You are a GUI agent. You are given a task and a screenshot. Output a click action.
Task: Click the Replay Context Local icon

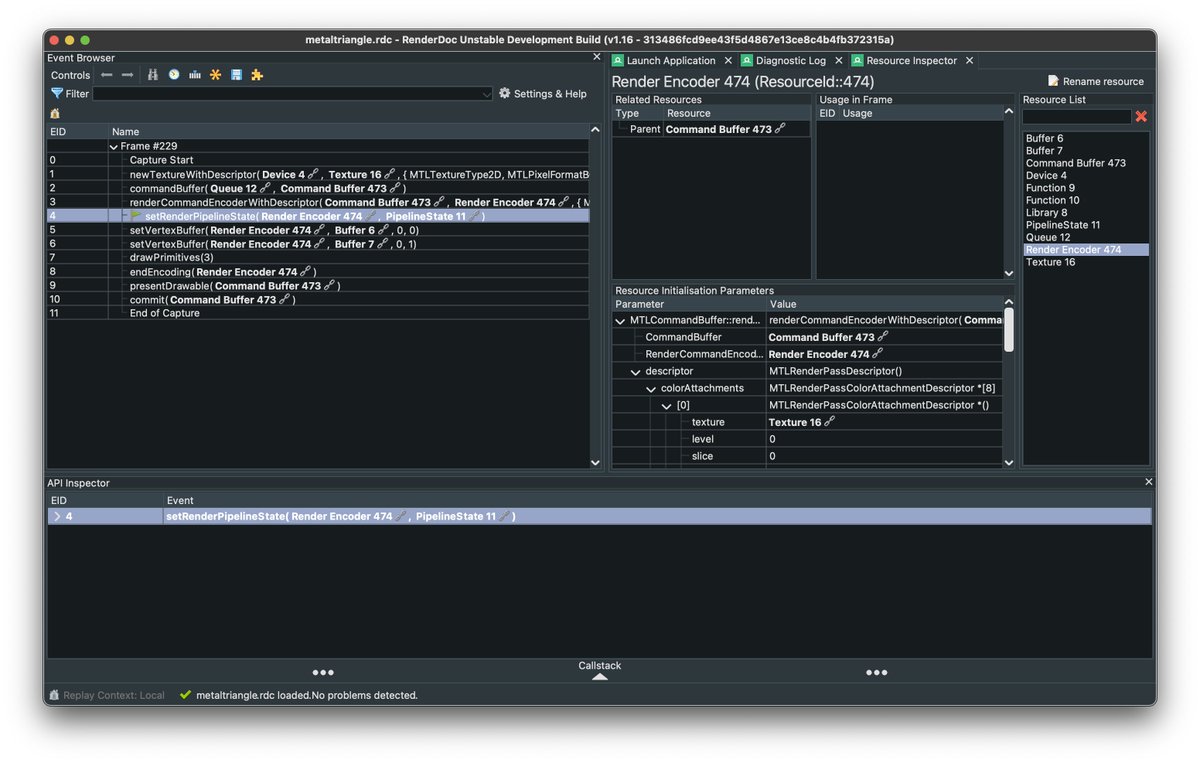tap(55, 695)
